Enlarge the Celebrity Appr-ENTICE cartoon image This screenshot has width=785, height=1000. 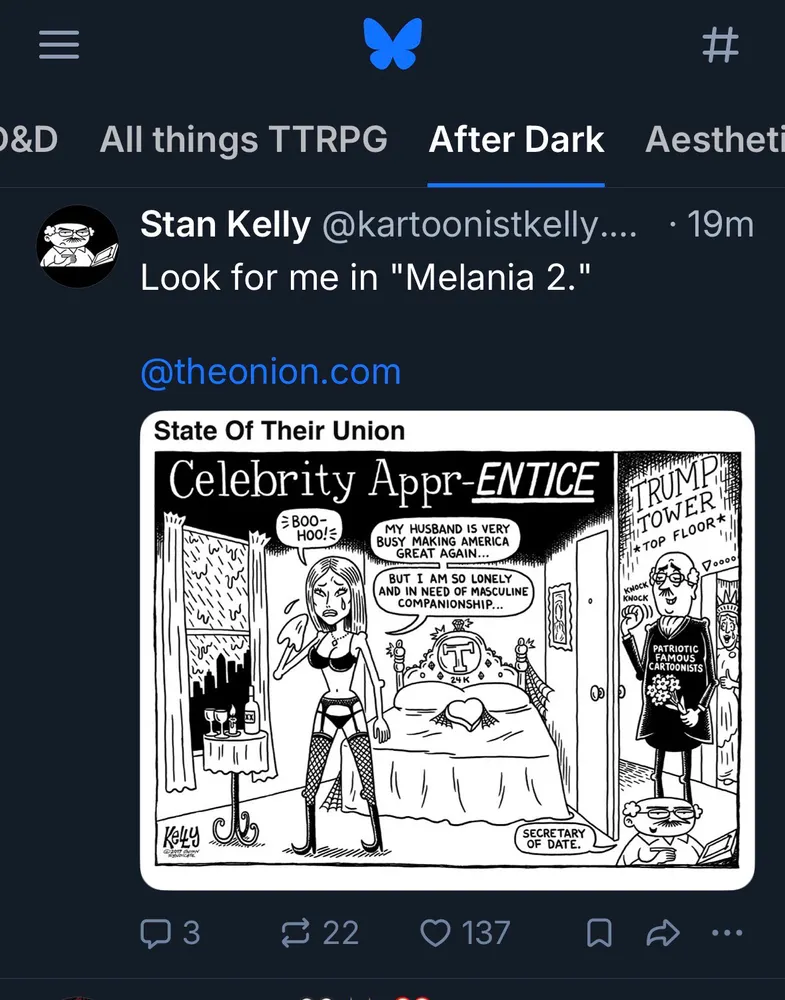click(x=447, y=650)
